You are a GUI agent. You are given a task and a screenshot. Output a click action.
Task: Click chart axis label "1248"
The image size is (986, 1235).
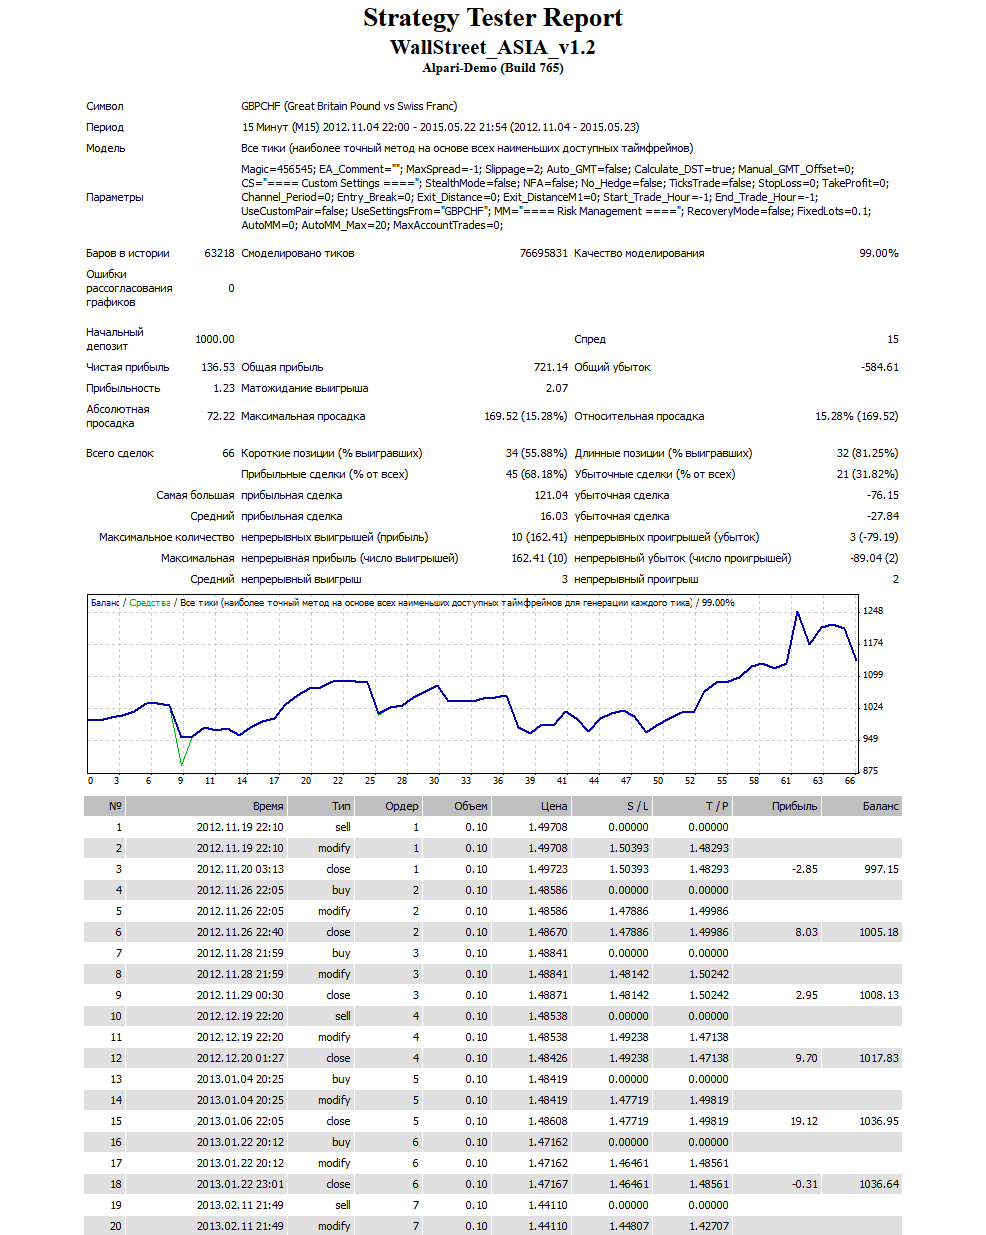click(873, 611)
